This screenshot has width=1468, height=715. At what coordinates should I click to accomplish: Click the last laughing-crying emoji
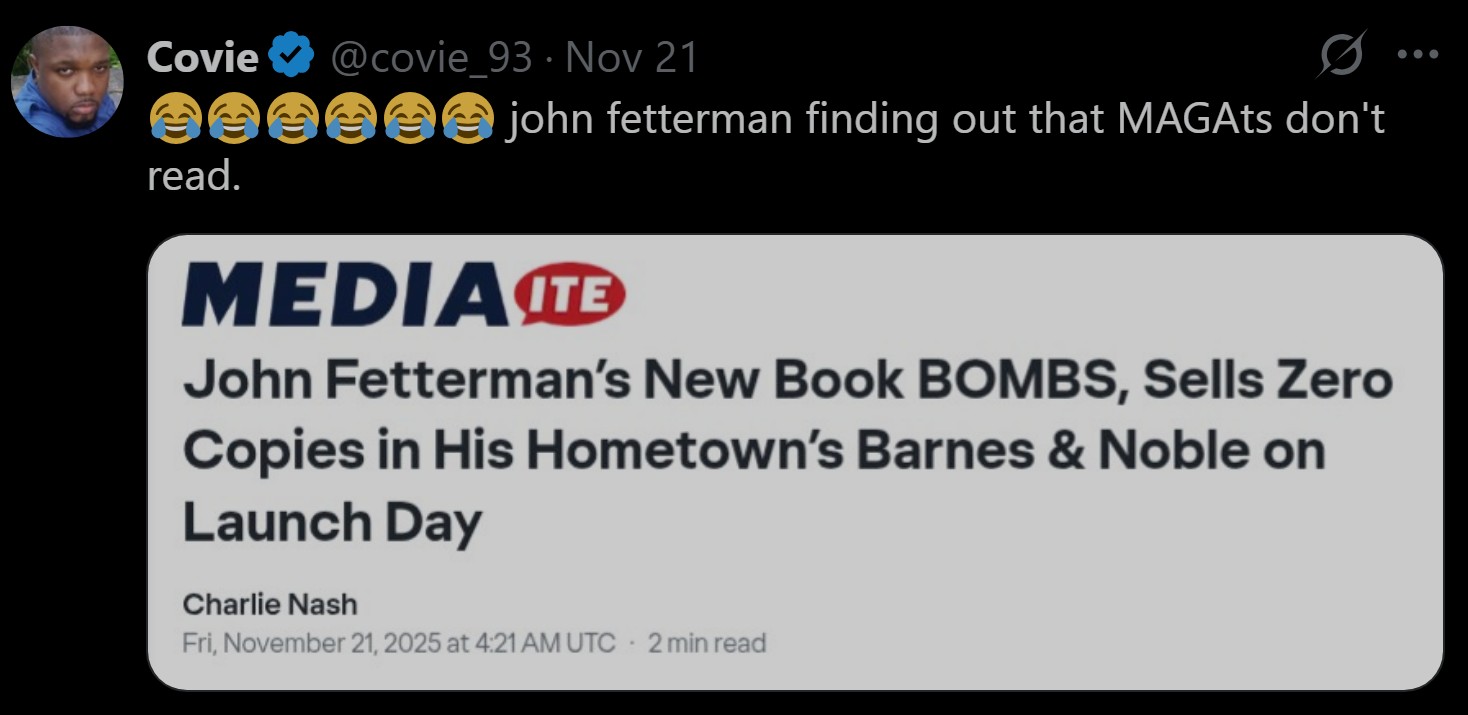(x=467, y=120)
